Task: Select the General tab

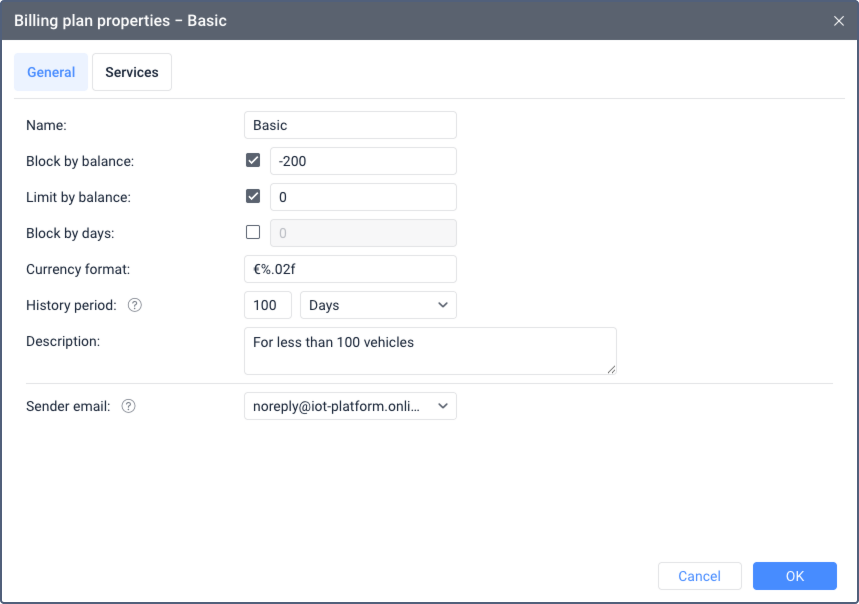Action: [51, 72]
